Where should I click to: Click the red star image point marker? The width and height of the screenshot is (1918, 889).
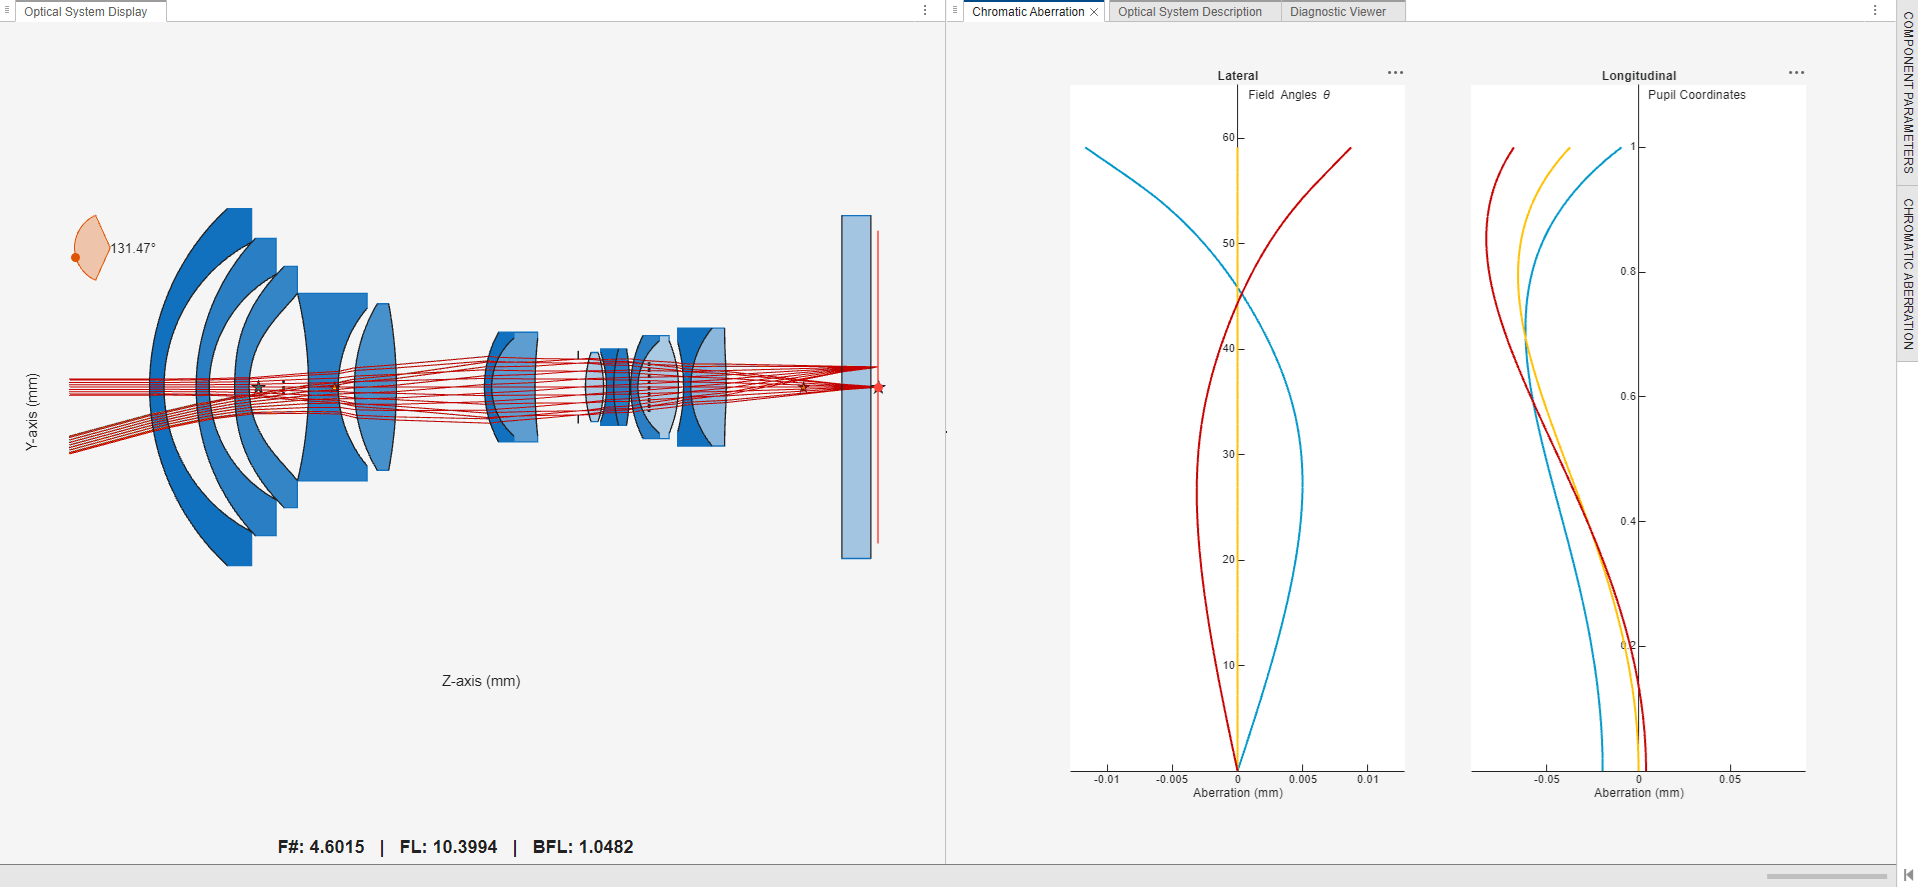pos(879,387)
